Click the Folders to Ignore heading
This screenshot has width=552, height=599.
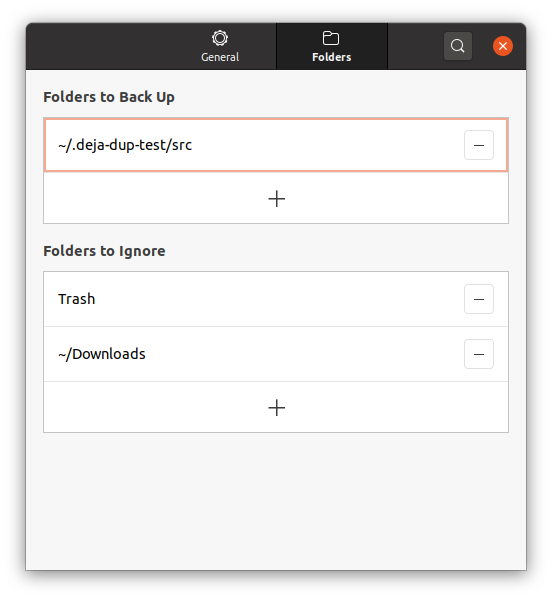click(104, 251)
